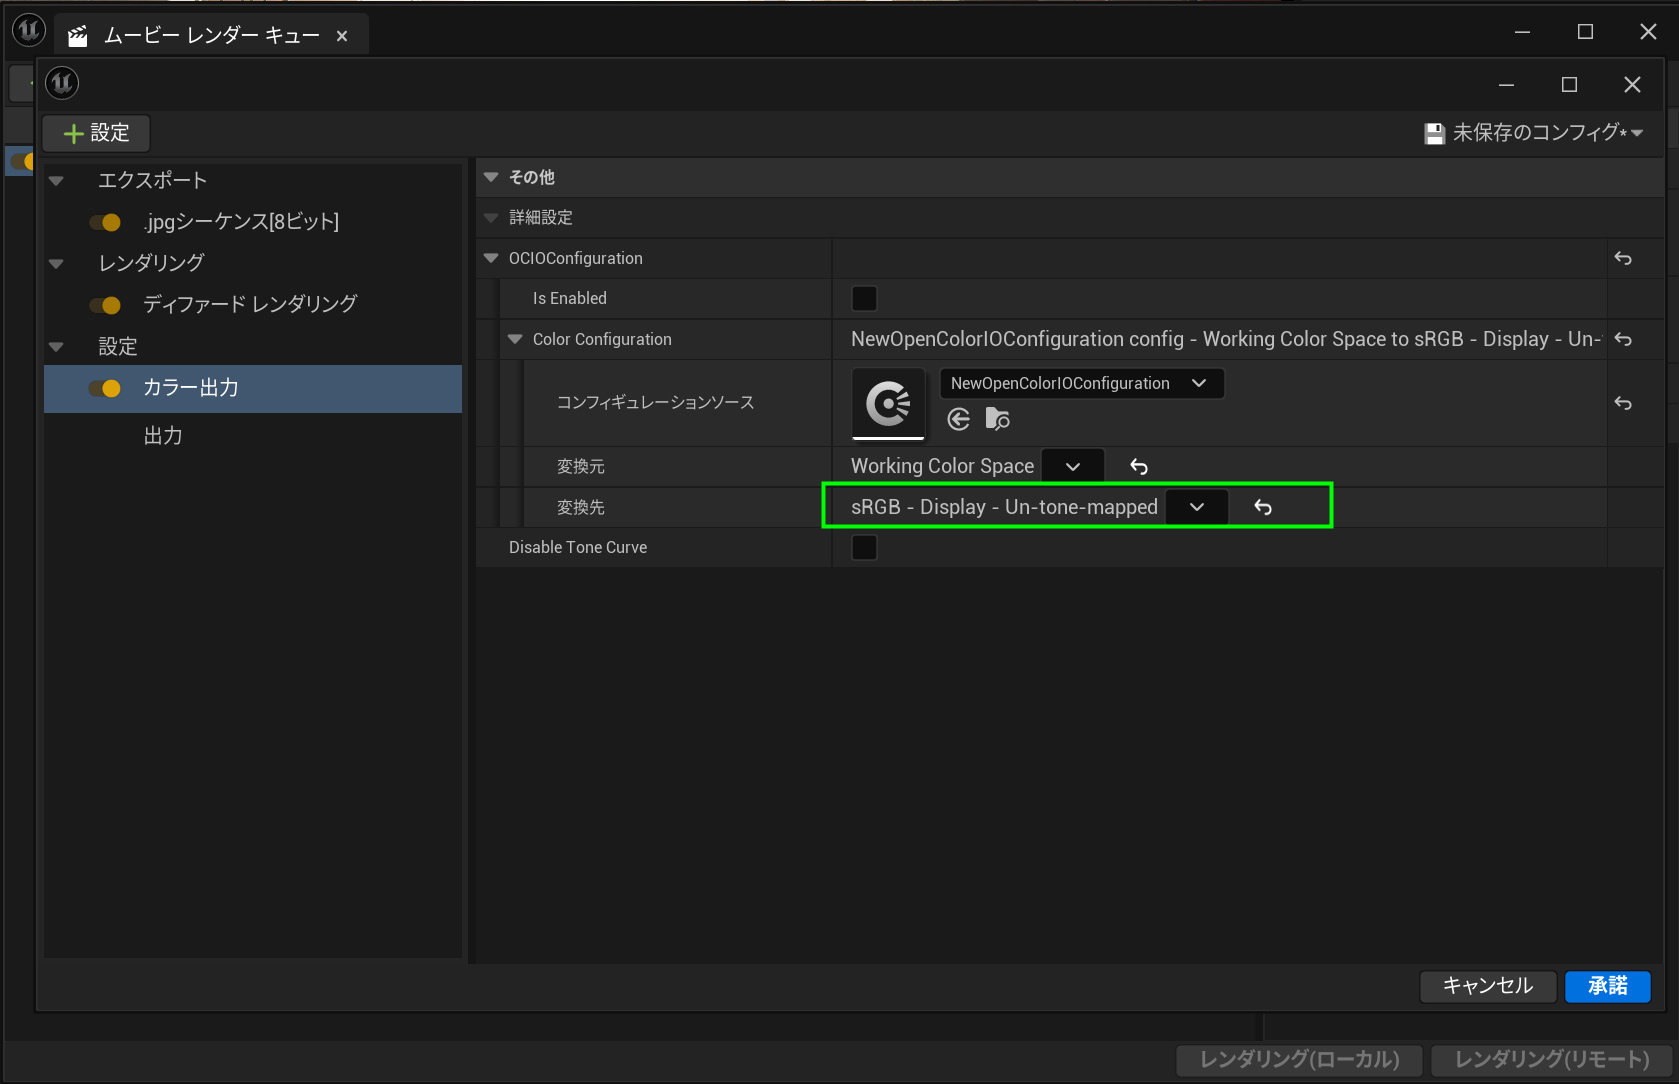Click the 承諾 accept button
This screenshot has width=1679, height=1084.
pyautogui.click(x=1607, y=986)
